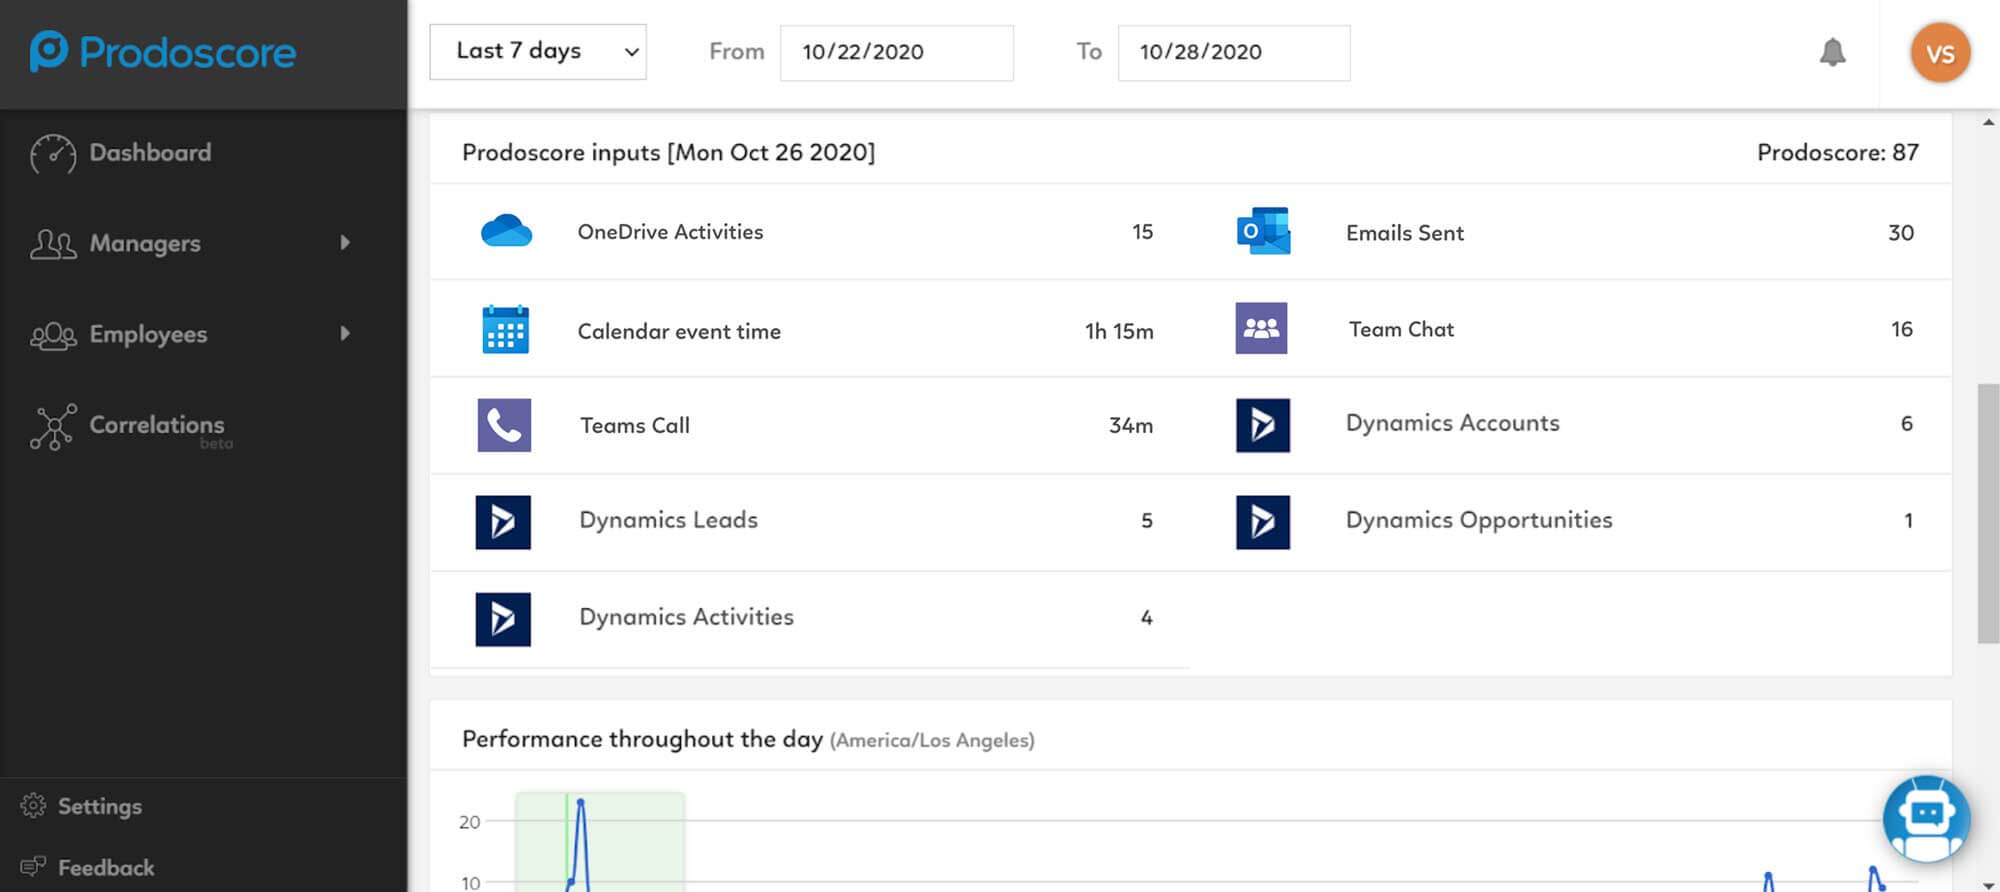Expand the Employees submenu arrow
This screenshot has height=892, width=2000.
(x=345, y=333)
